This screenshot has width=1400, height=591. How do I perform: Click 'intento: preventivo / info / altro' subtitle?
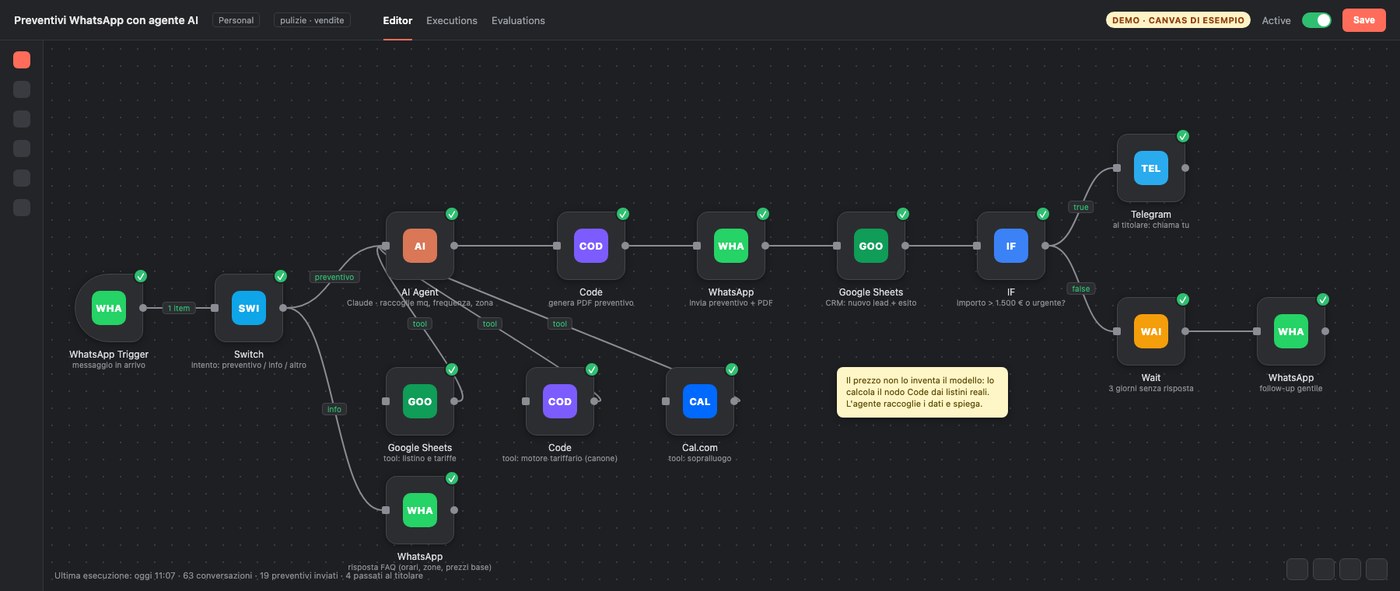249,365
